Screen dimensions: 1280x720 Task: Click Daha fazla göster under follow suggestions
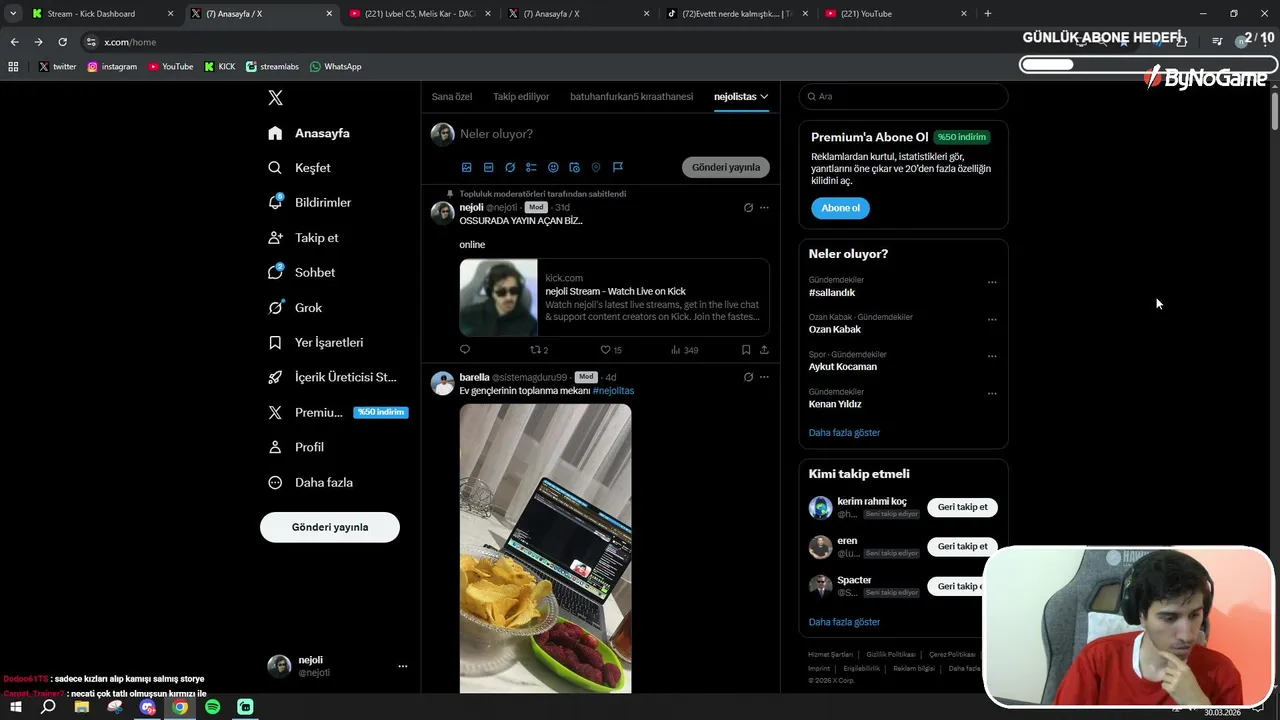pos(844,622)
